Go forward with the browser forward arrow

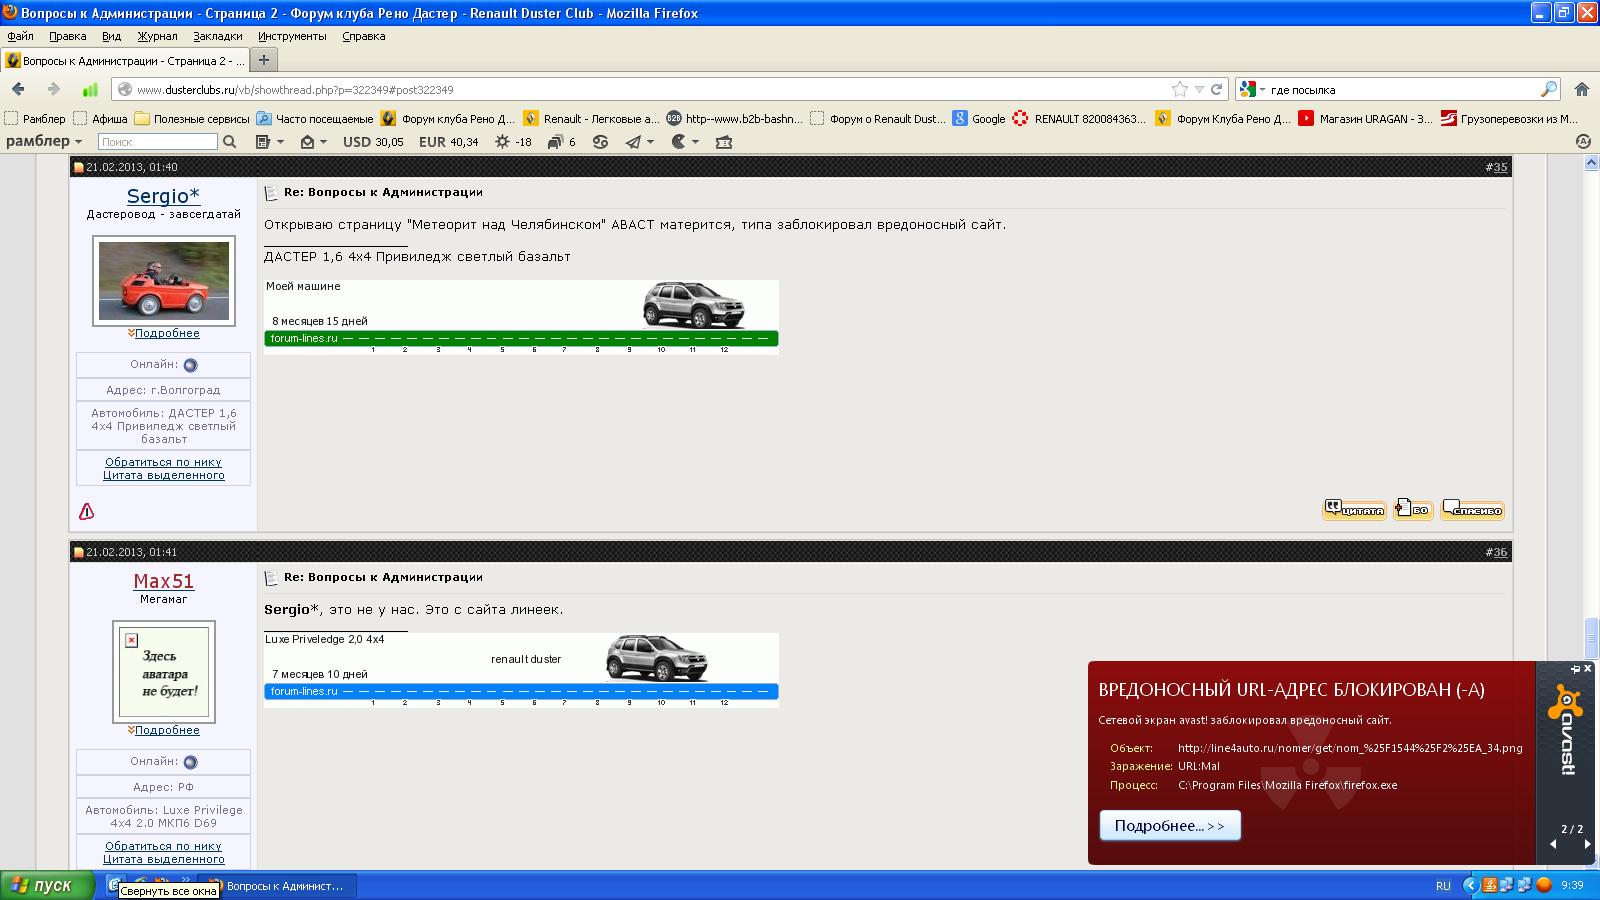[x=53, y=89]
